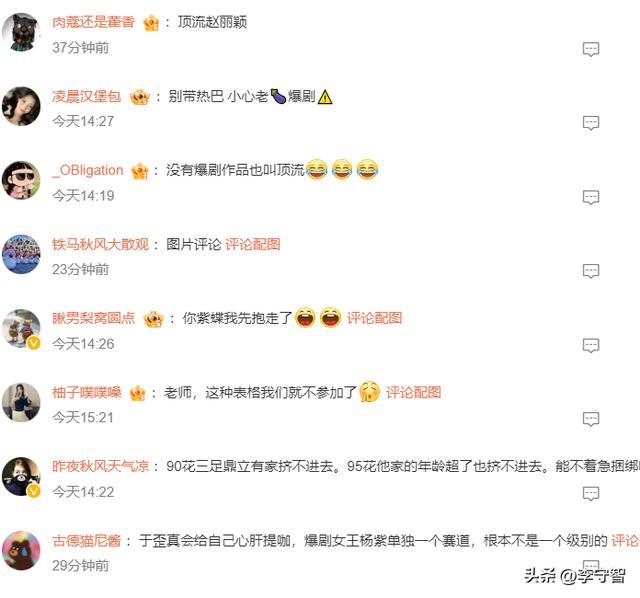Screen dimensions: 640x598
Task: Open the reply icon on 凌晨汉堡包's comment
Action: [x=591, y=122]
